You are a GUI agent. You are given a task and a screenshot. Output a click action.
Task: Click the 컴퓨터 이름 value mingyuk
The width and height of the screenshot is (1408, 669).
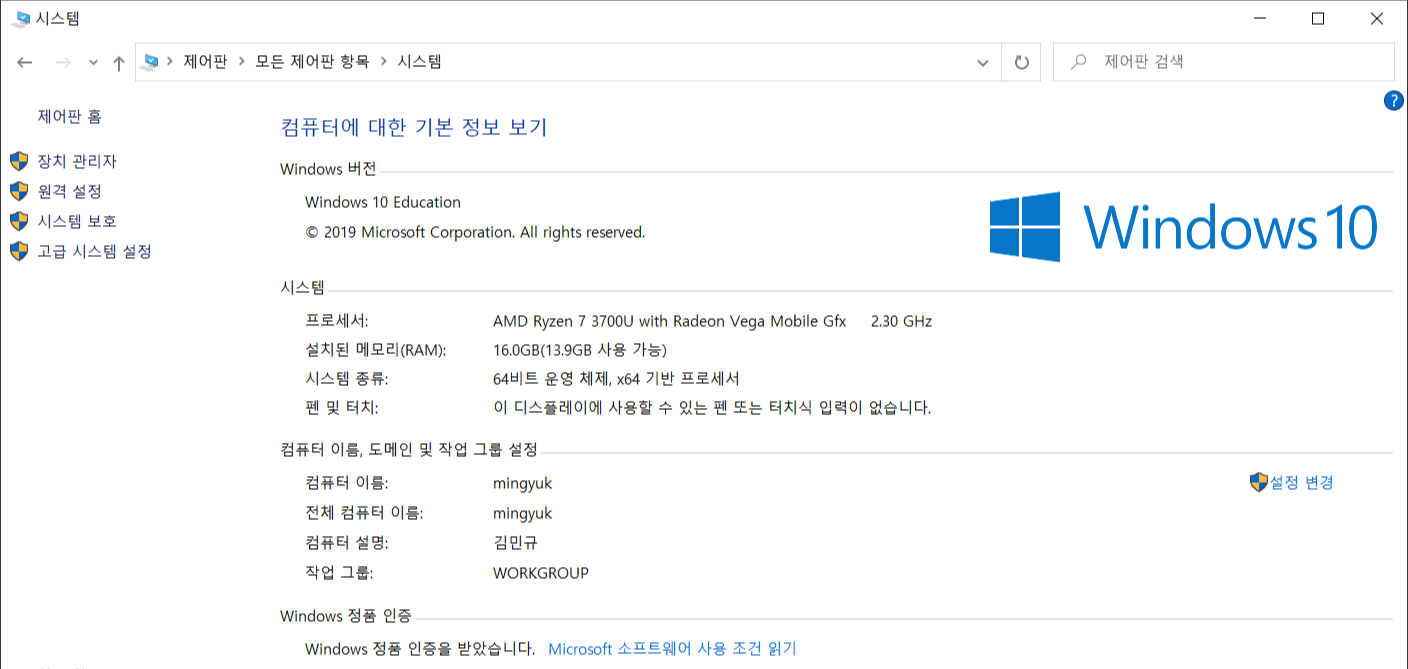pyautogui.click(x=522, y=484)
